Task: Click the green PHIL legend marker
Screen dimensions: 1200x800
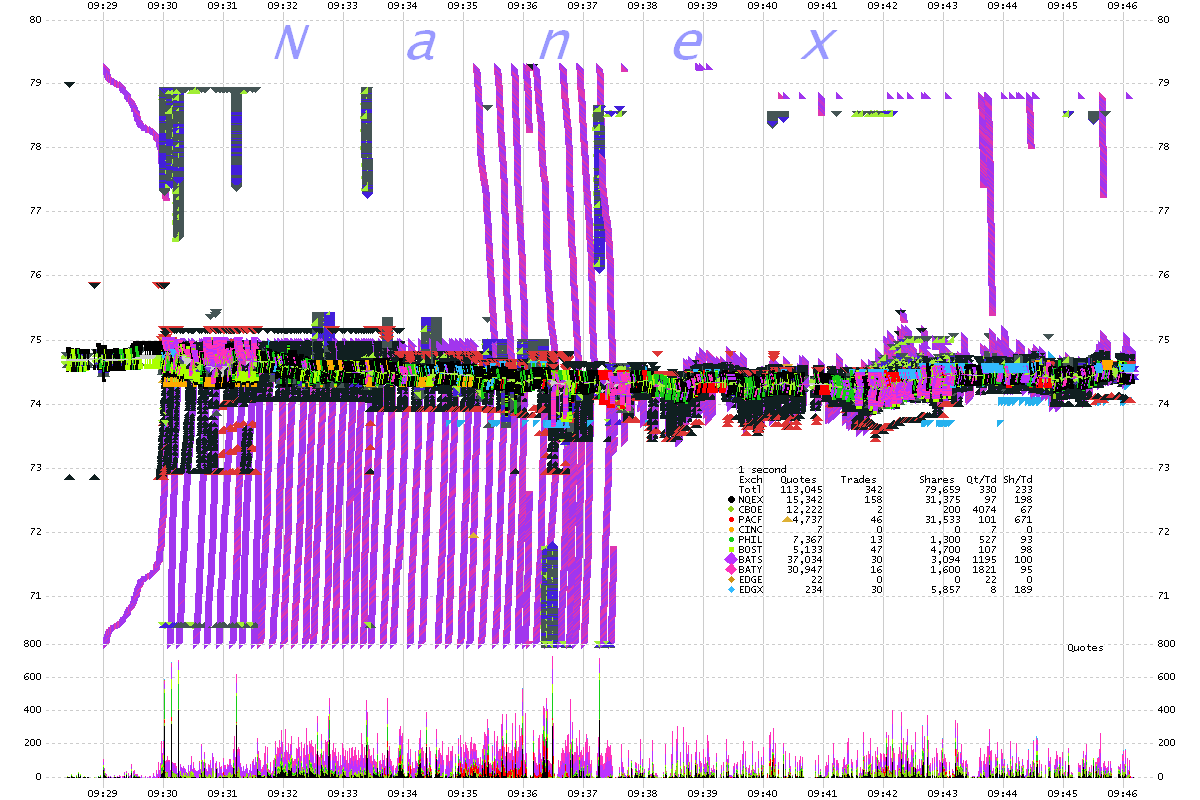Action: (x=731, y=539)
